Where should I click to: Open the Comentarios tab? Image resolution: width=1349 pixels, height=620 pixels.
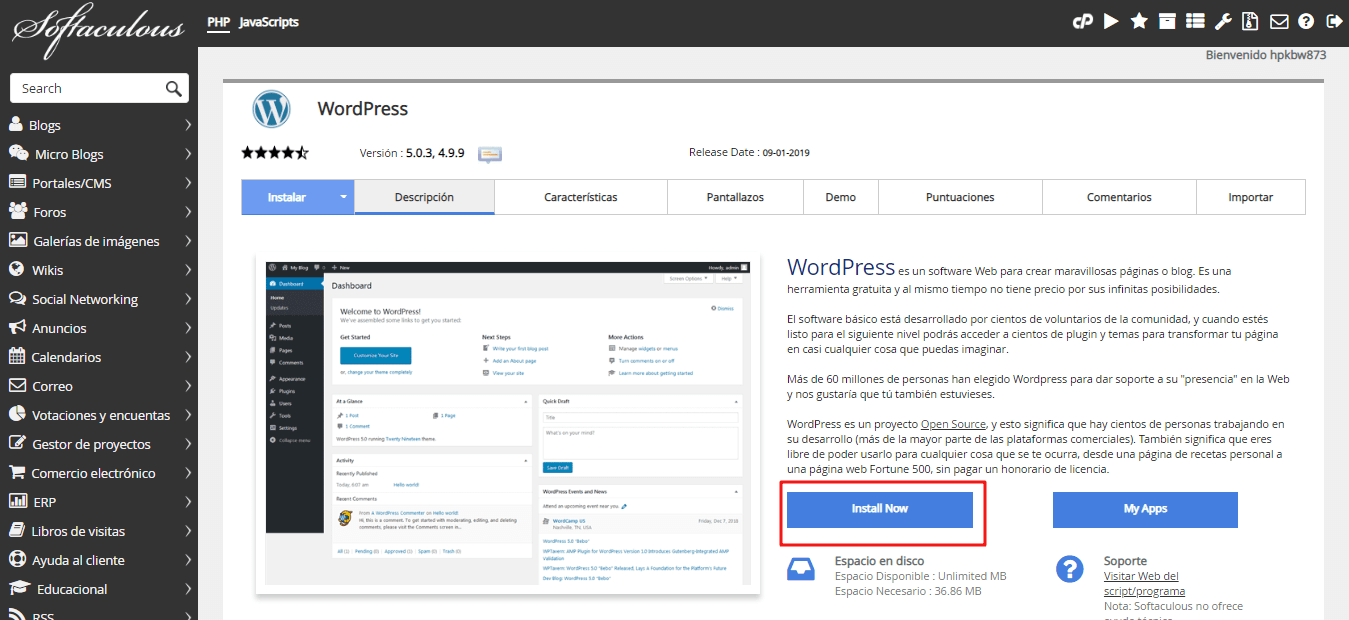click(x=1119, y=197)
